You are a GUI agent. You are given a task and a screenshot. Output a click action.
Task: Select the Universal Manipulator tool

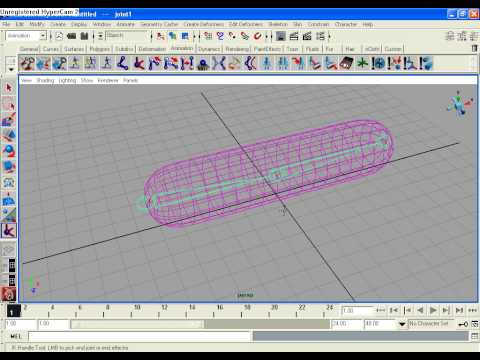[9, 183]
